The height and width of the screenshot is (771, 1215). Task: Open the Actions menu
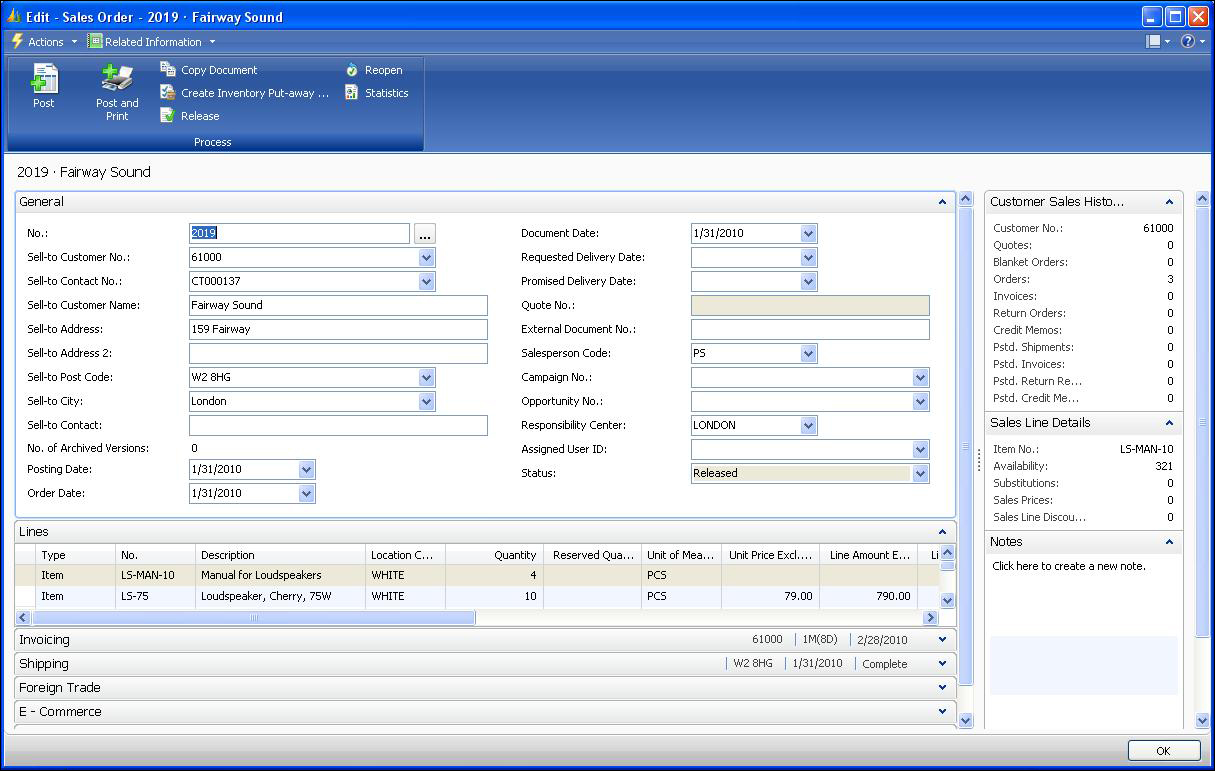[44, 42]
